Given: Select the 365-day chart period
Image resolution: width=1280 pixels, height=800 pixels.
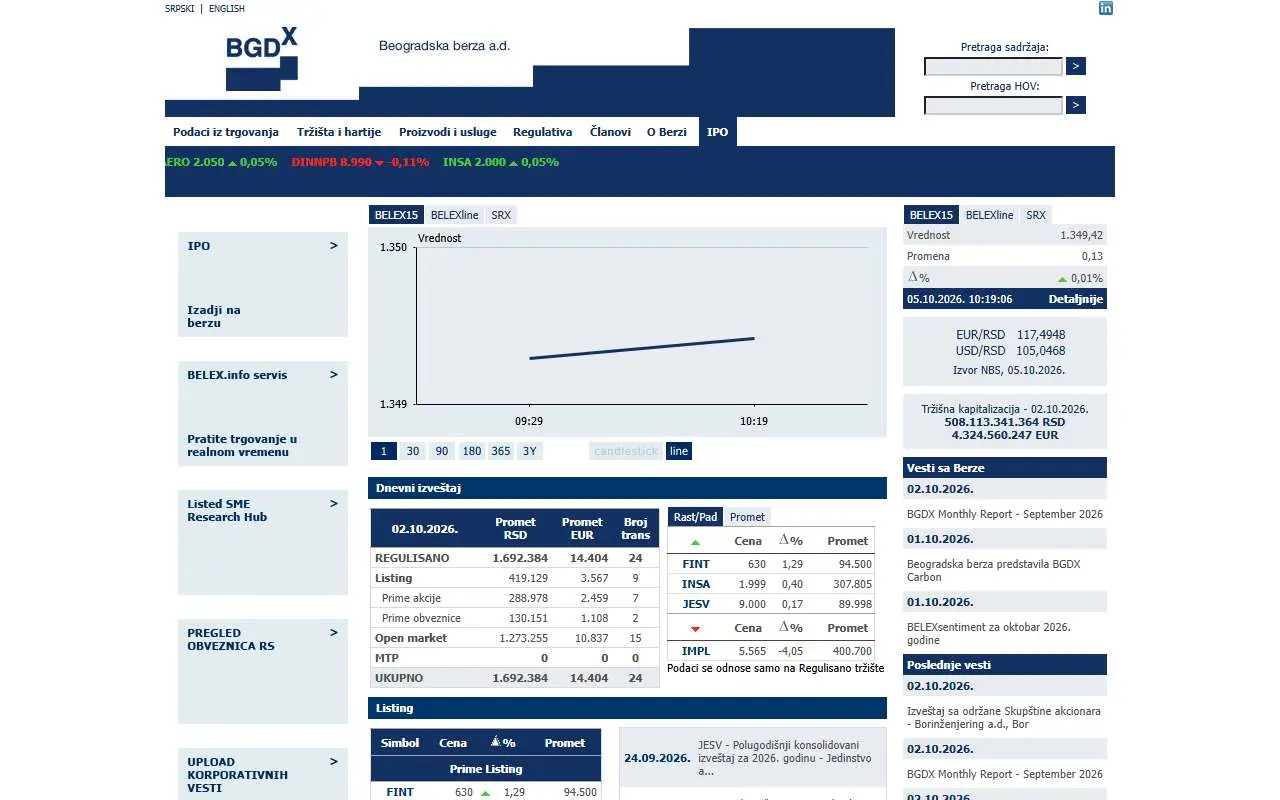Looking at the screenshot, I should (501, 451).
